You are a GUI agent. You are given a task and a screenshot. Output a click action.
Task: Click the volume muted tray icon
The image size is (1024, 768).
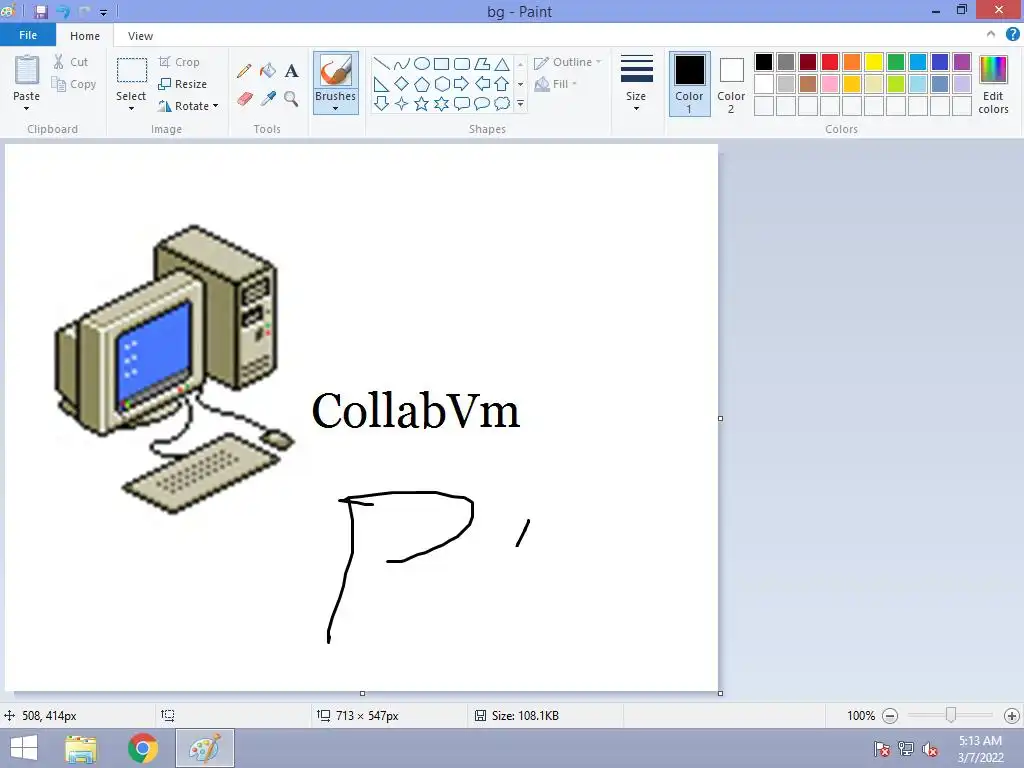coord(930,749)
